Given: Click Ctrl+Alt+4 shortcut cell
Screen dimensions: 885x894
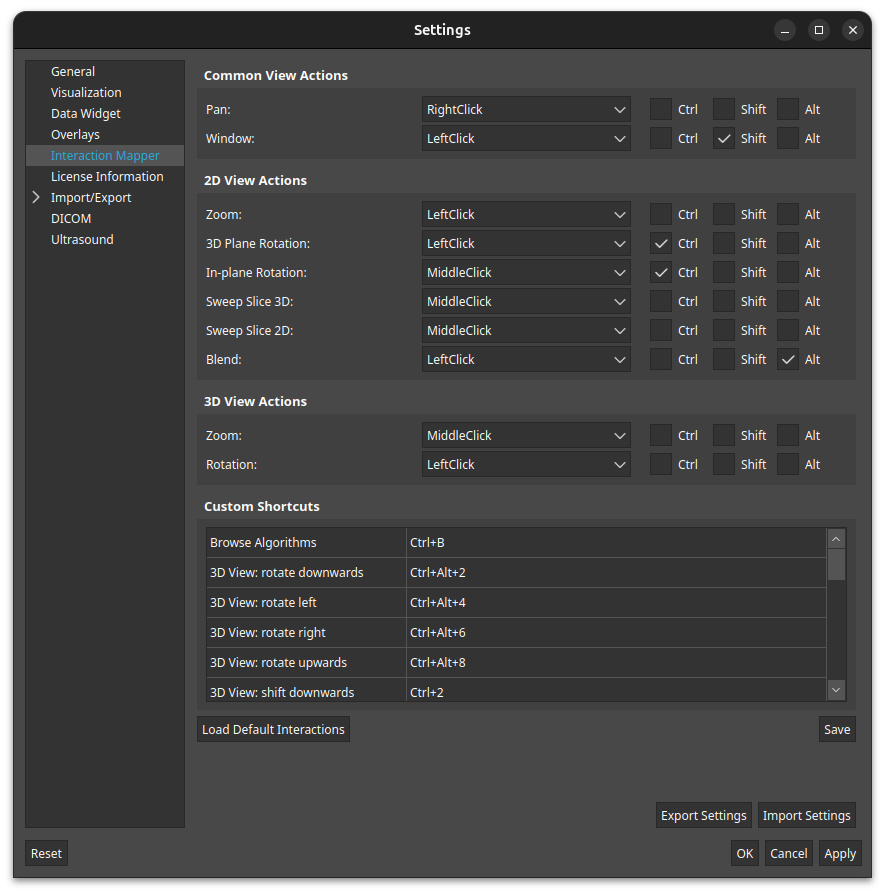Looking at the screenshot, I should [x=616, y=603].
